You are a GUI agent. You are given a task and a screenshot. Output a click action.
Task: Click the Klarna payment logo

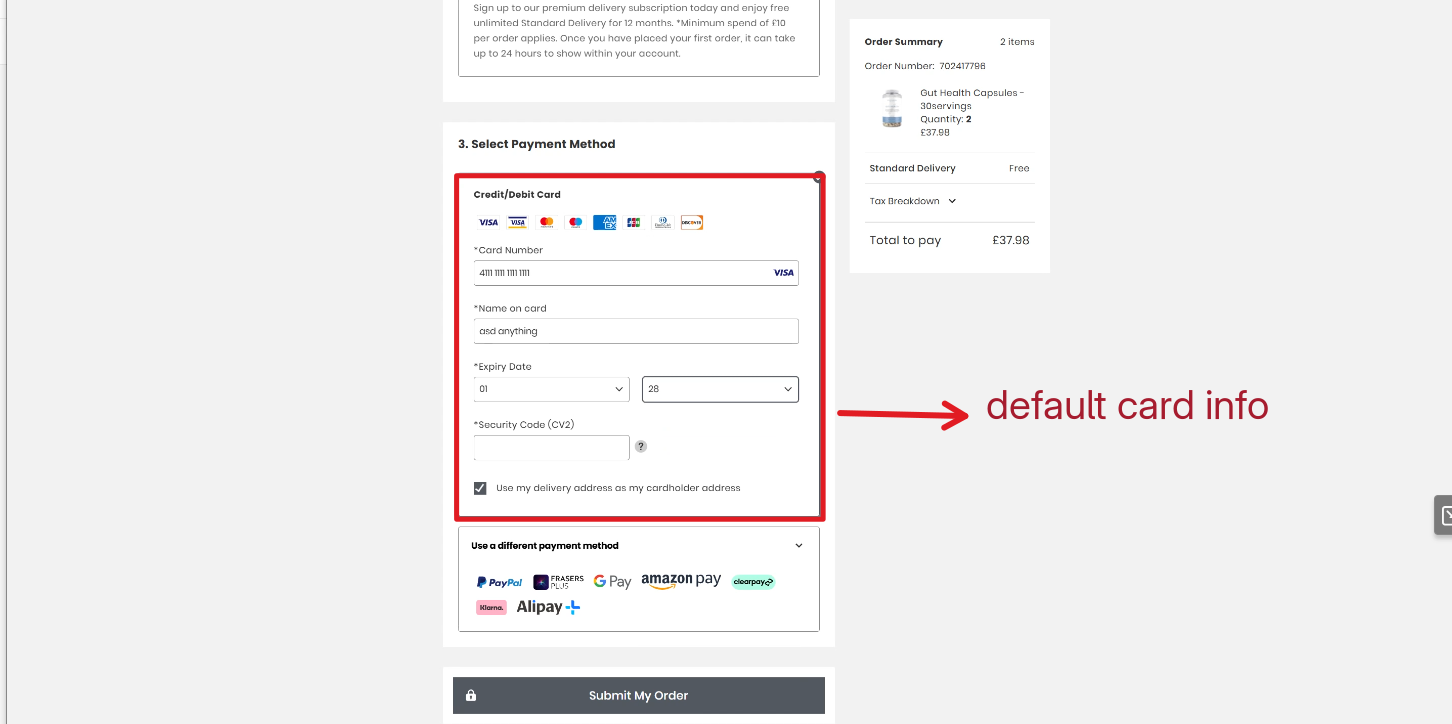coord(491,607)
